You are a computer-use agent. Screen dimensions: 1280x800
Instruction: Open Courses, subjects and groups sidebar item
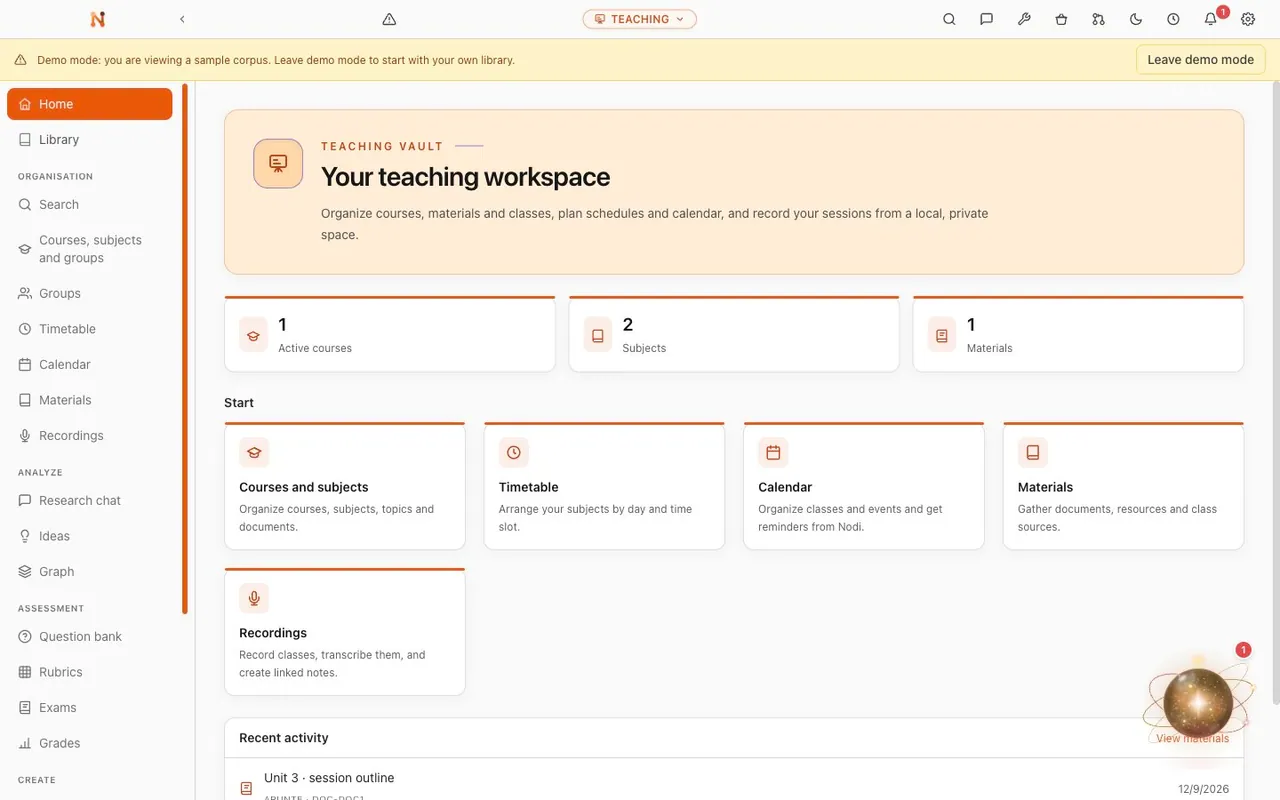pos(90,249)
